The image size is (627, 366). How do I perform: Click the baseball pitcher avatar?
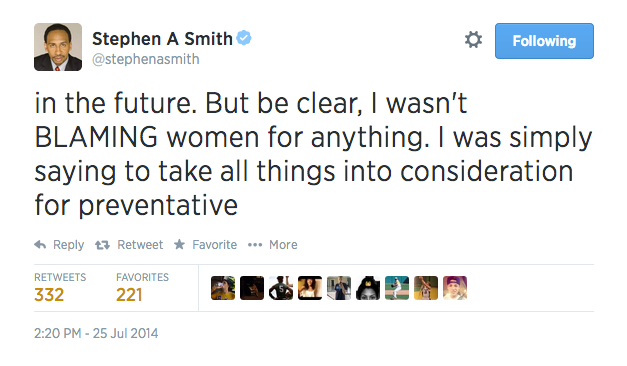pos(397,288)
